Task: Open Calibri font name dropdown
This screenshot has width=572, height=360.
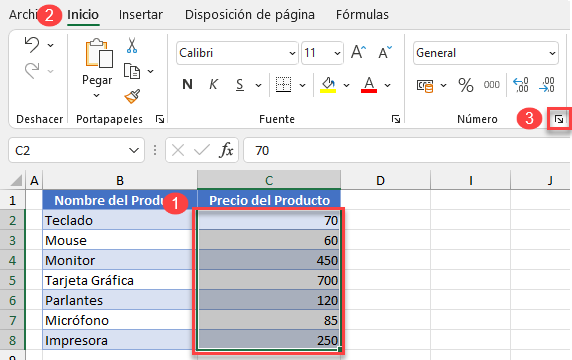Action: click(x=292, y=53)
